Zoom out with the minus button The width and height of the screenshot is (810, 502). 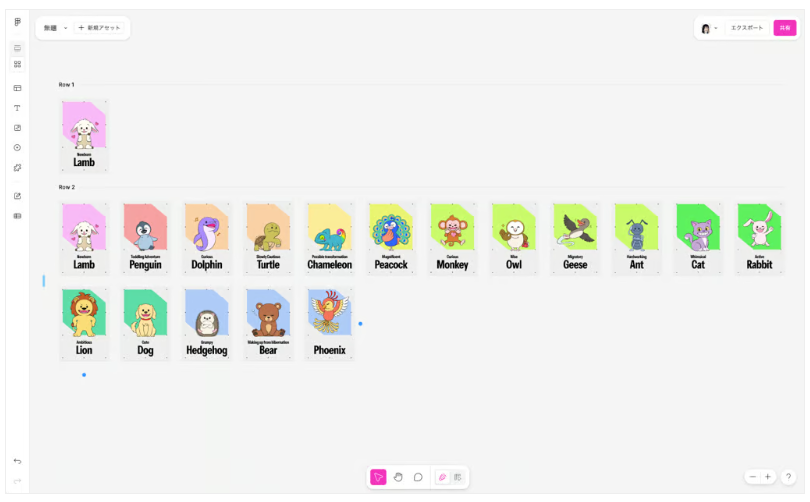coord(753,477)
